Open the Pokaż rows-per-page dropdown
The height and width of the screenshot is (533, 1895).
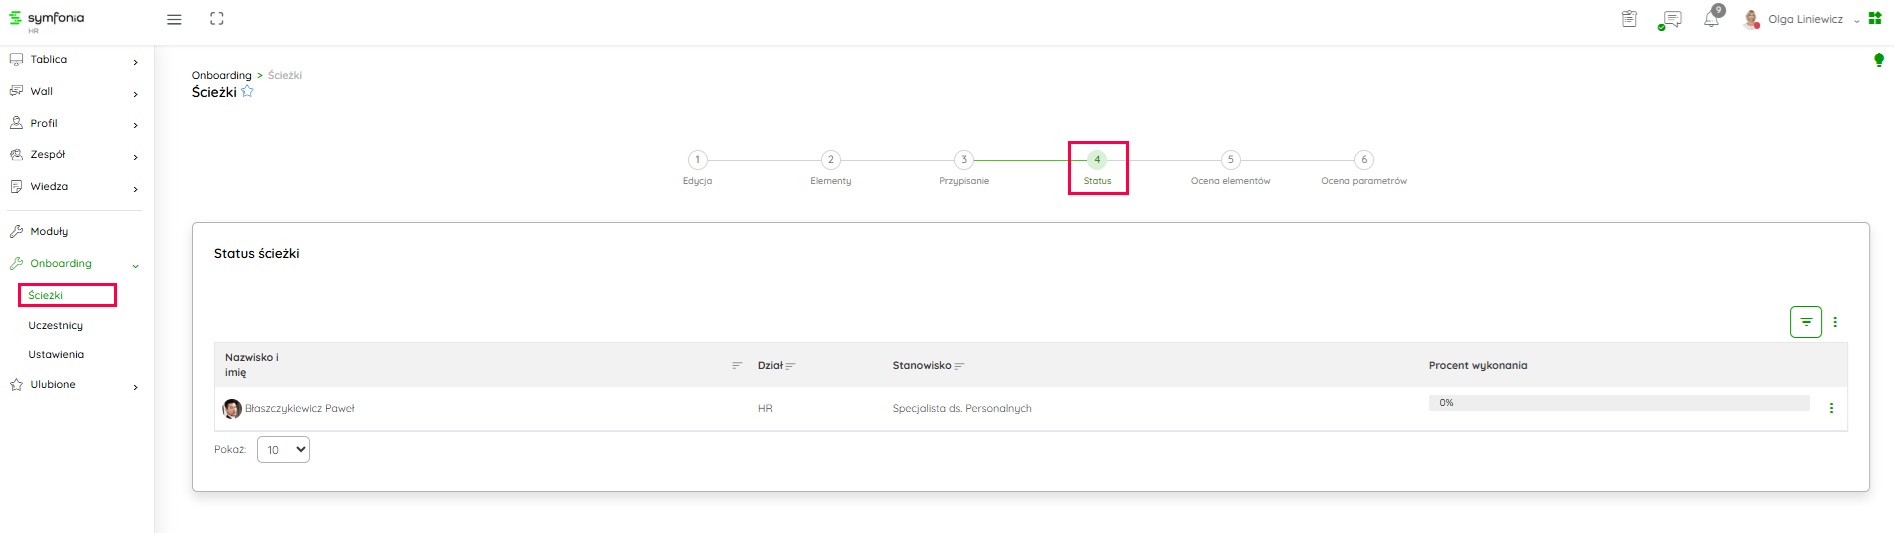click(x=283, y=450)
